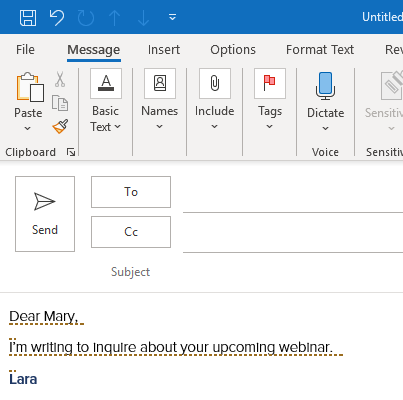Viewport: 403px width, 400px height.
Task: Switch to the Insert tab
Action: click(x=164, y=50)
